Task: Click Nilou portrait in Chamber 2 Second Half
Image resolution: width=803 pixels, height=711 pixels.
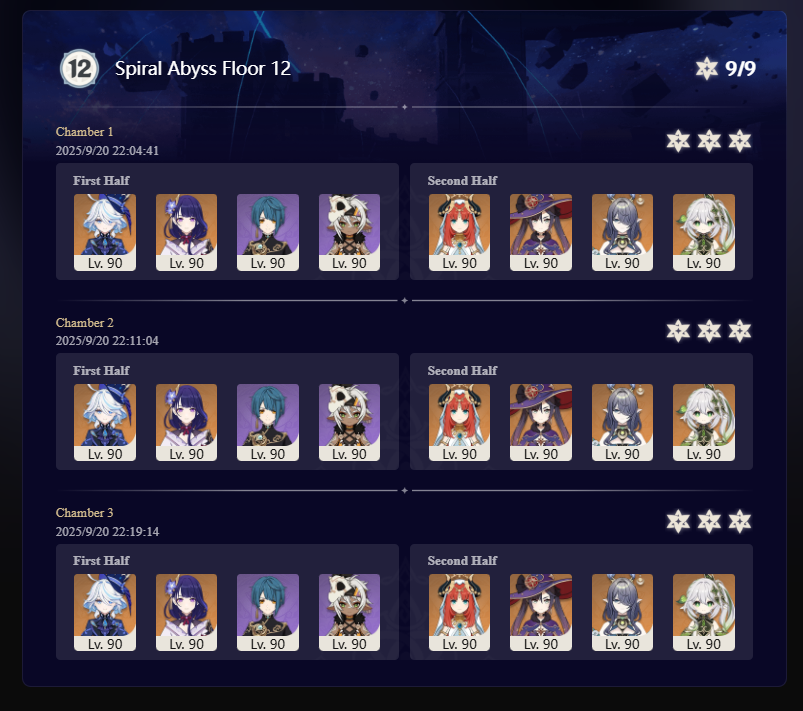Action: 459,422
